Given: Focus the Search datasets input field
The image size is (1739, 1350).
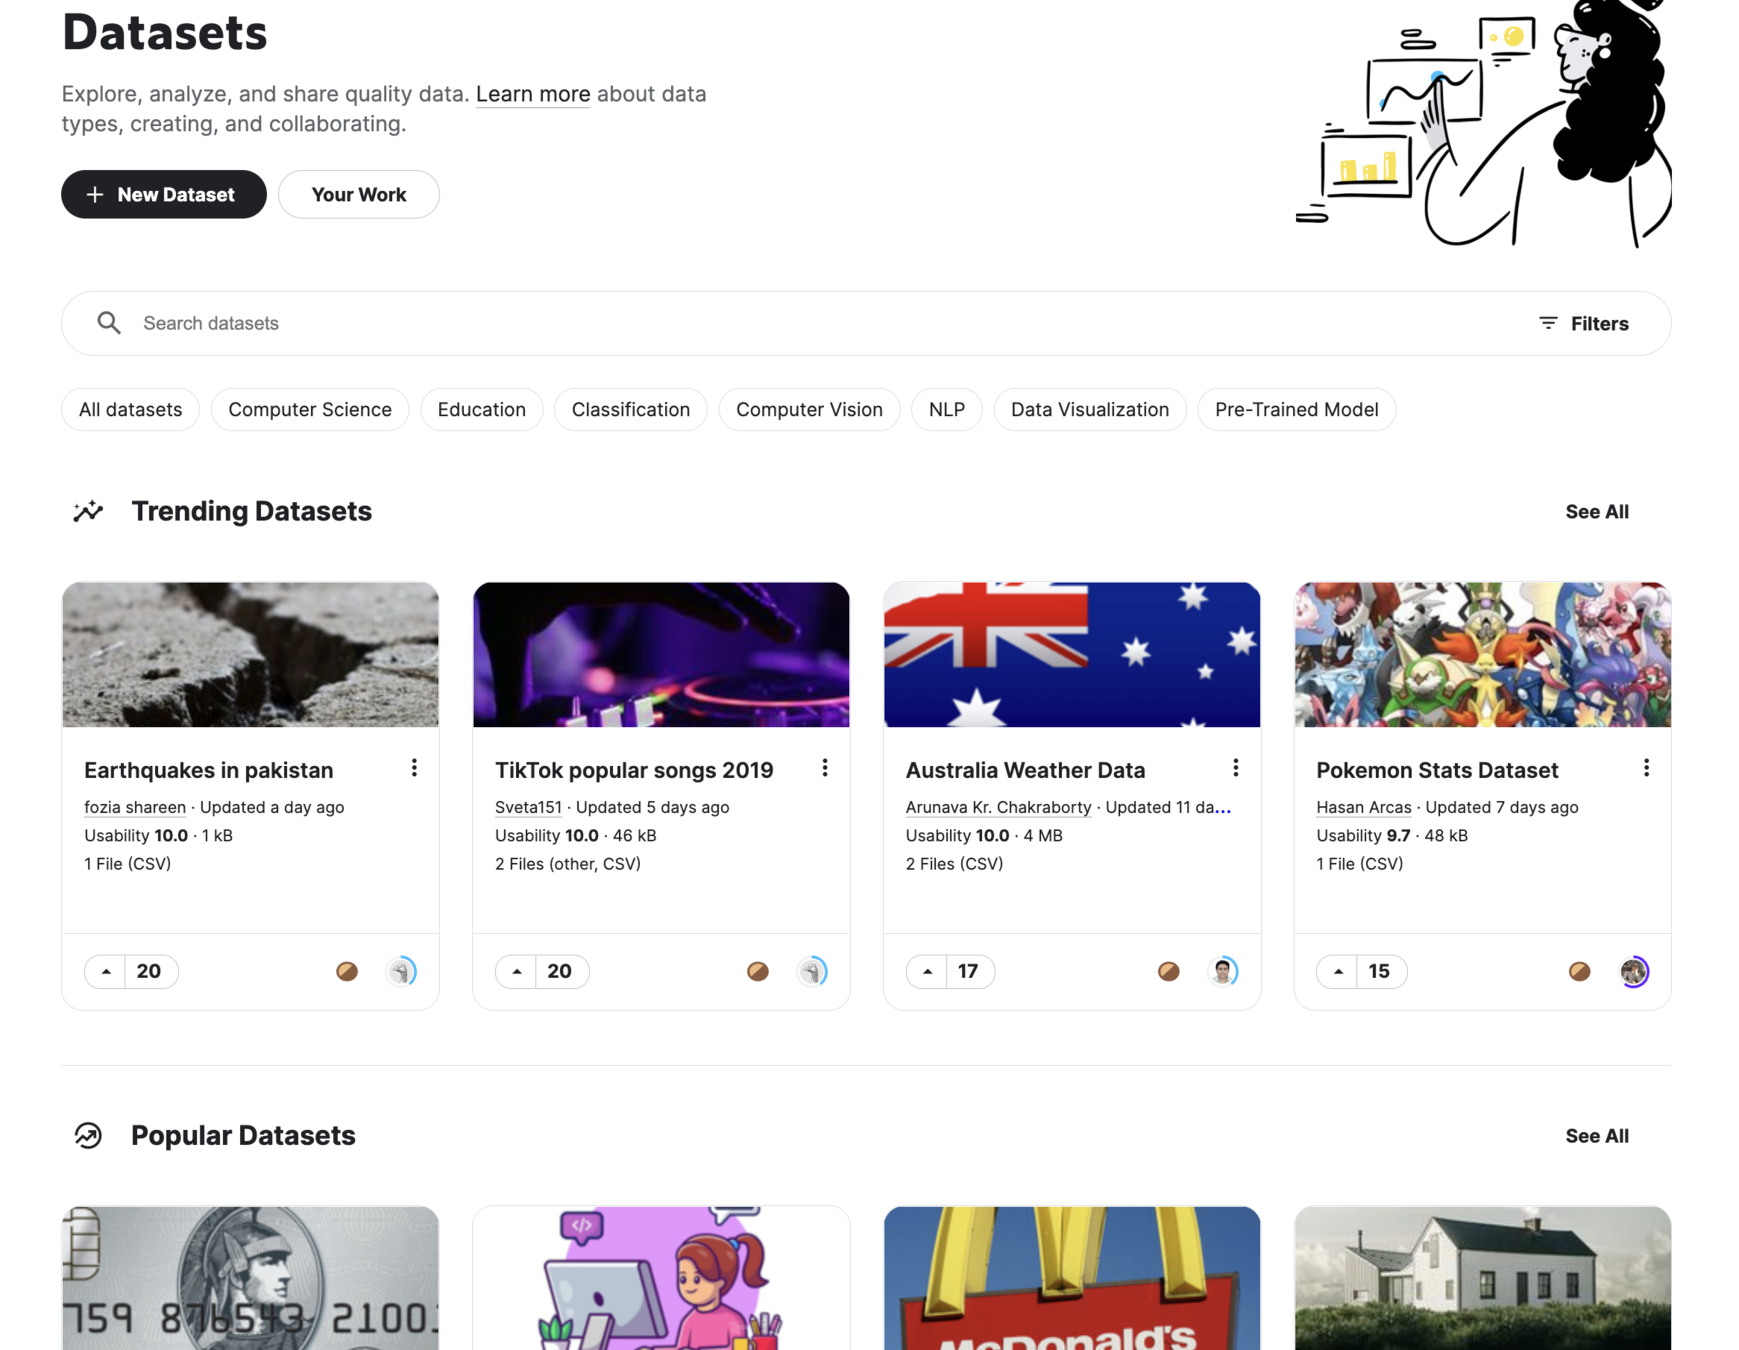Looking at the screenshot, I should coord(830,323).
